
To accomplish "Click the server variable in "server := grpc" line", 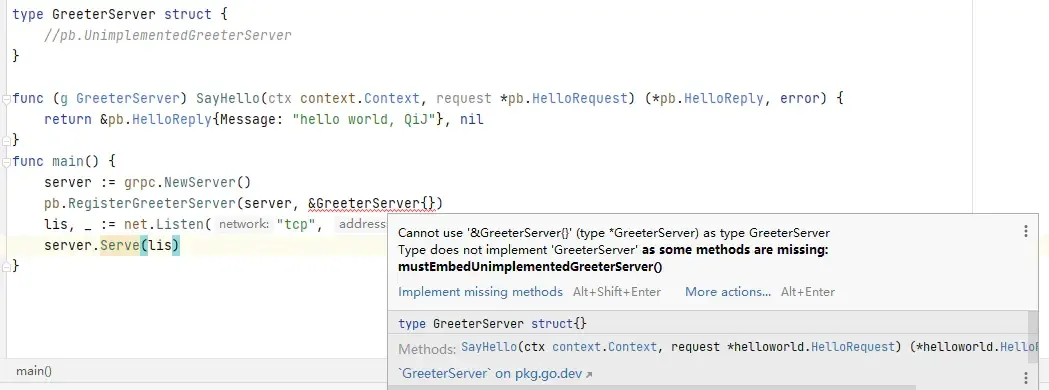I will point(68,182).
